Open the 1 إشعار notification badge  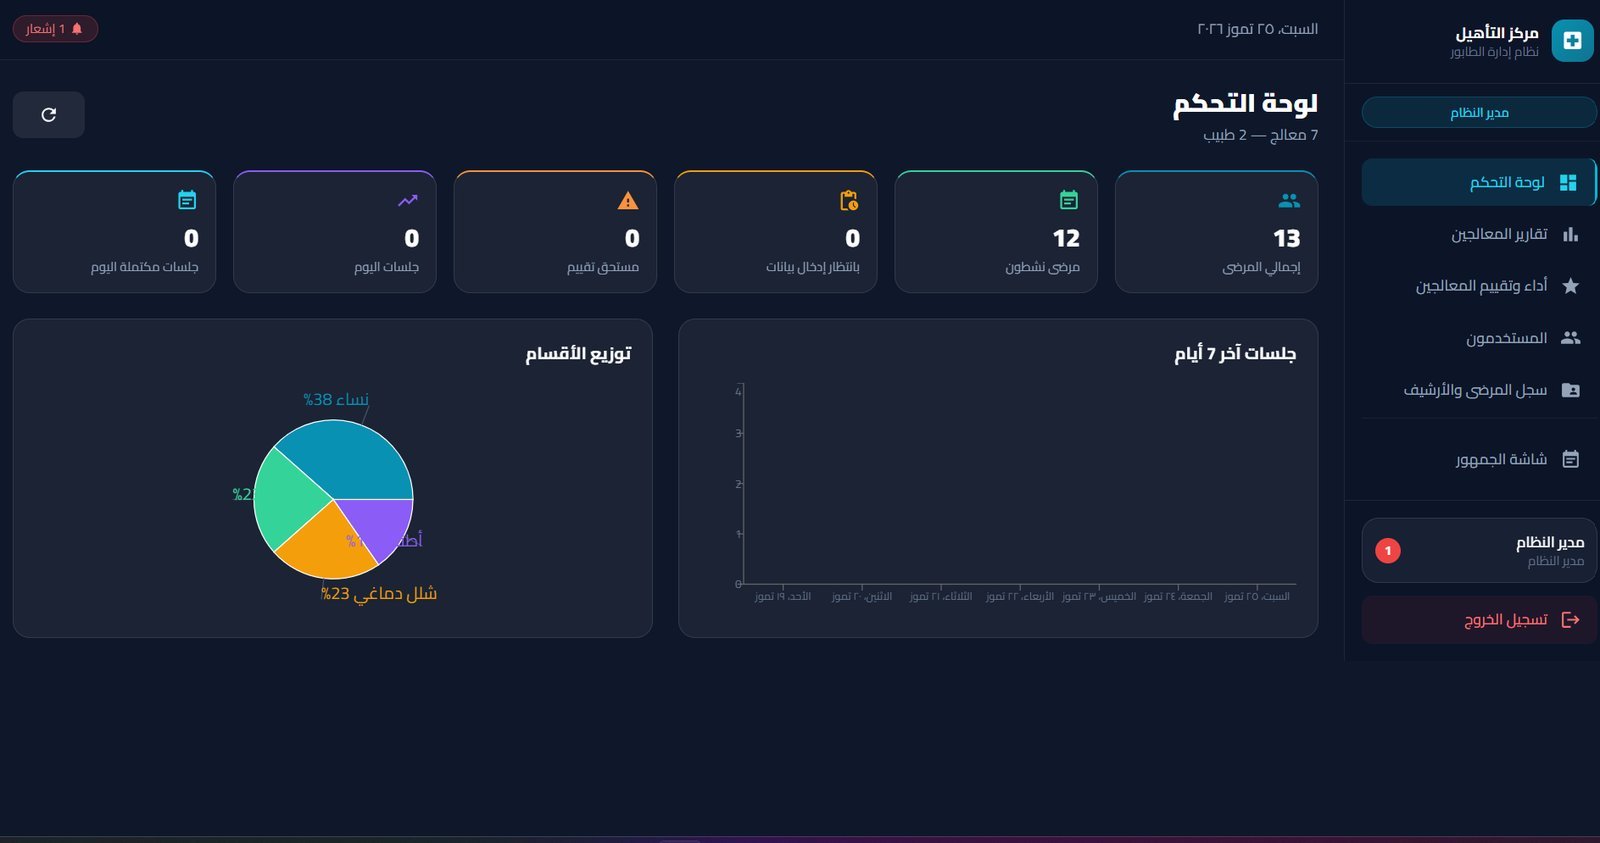click(55, 29)
